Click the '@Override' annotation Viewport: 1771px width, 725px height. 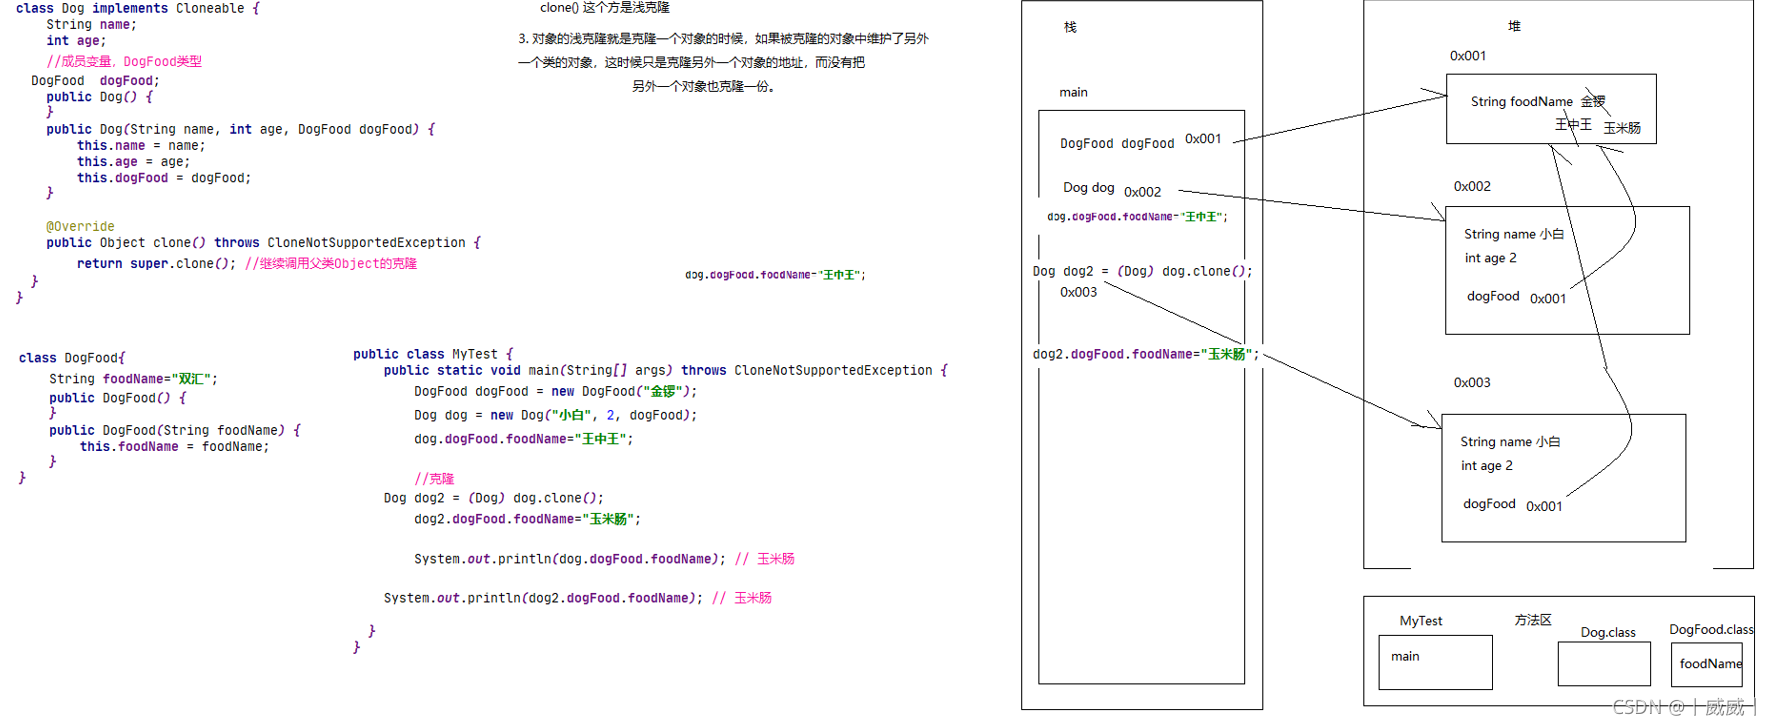(x=80, y=226)
